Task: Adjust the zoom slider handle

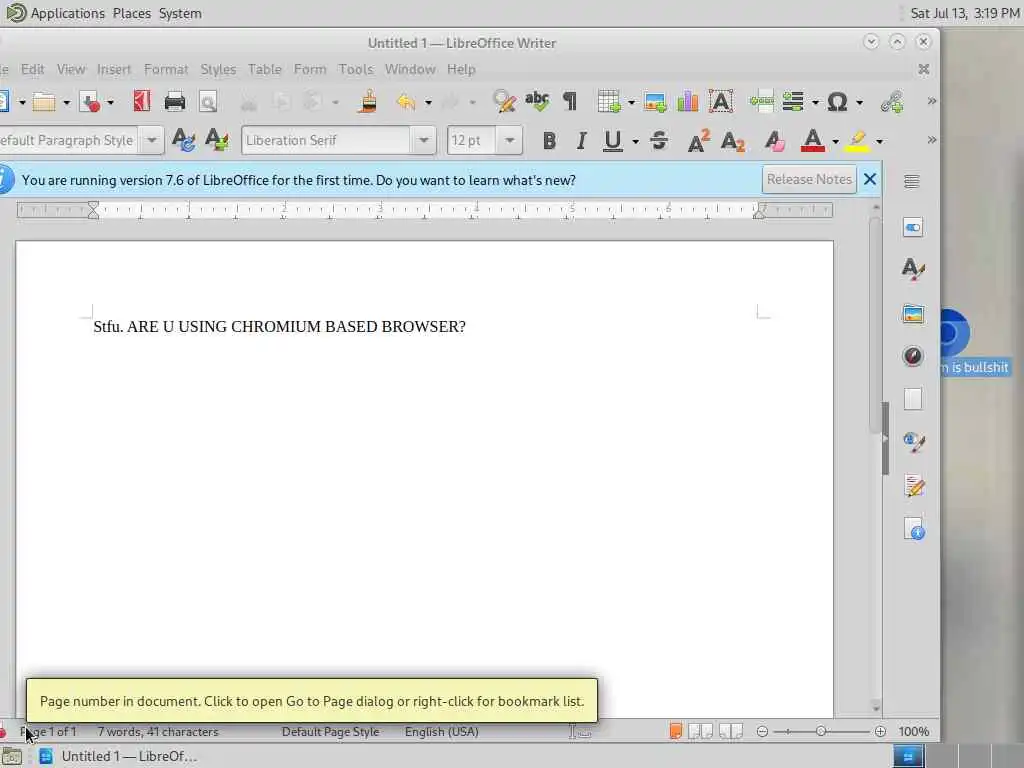Action: tap(821, 731)
